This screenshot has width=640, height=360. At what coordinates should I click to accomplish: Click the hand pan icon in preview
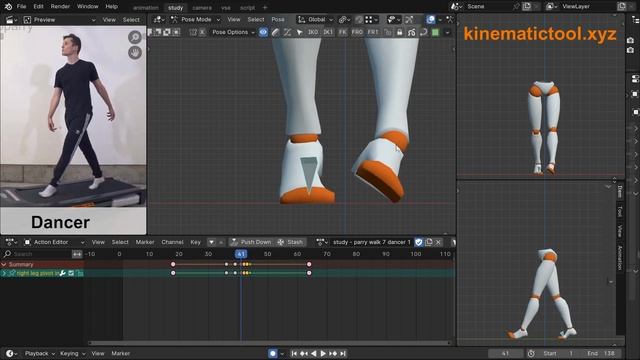(135, 52)
